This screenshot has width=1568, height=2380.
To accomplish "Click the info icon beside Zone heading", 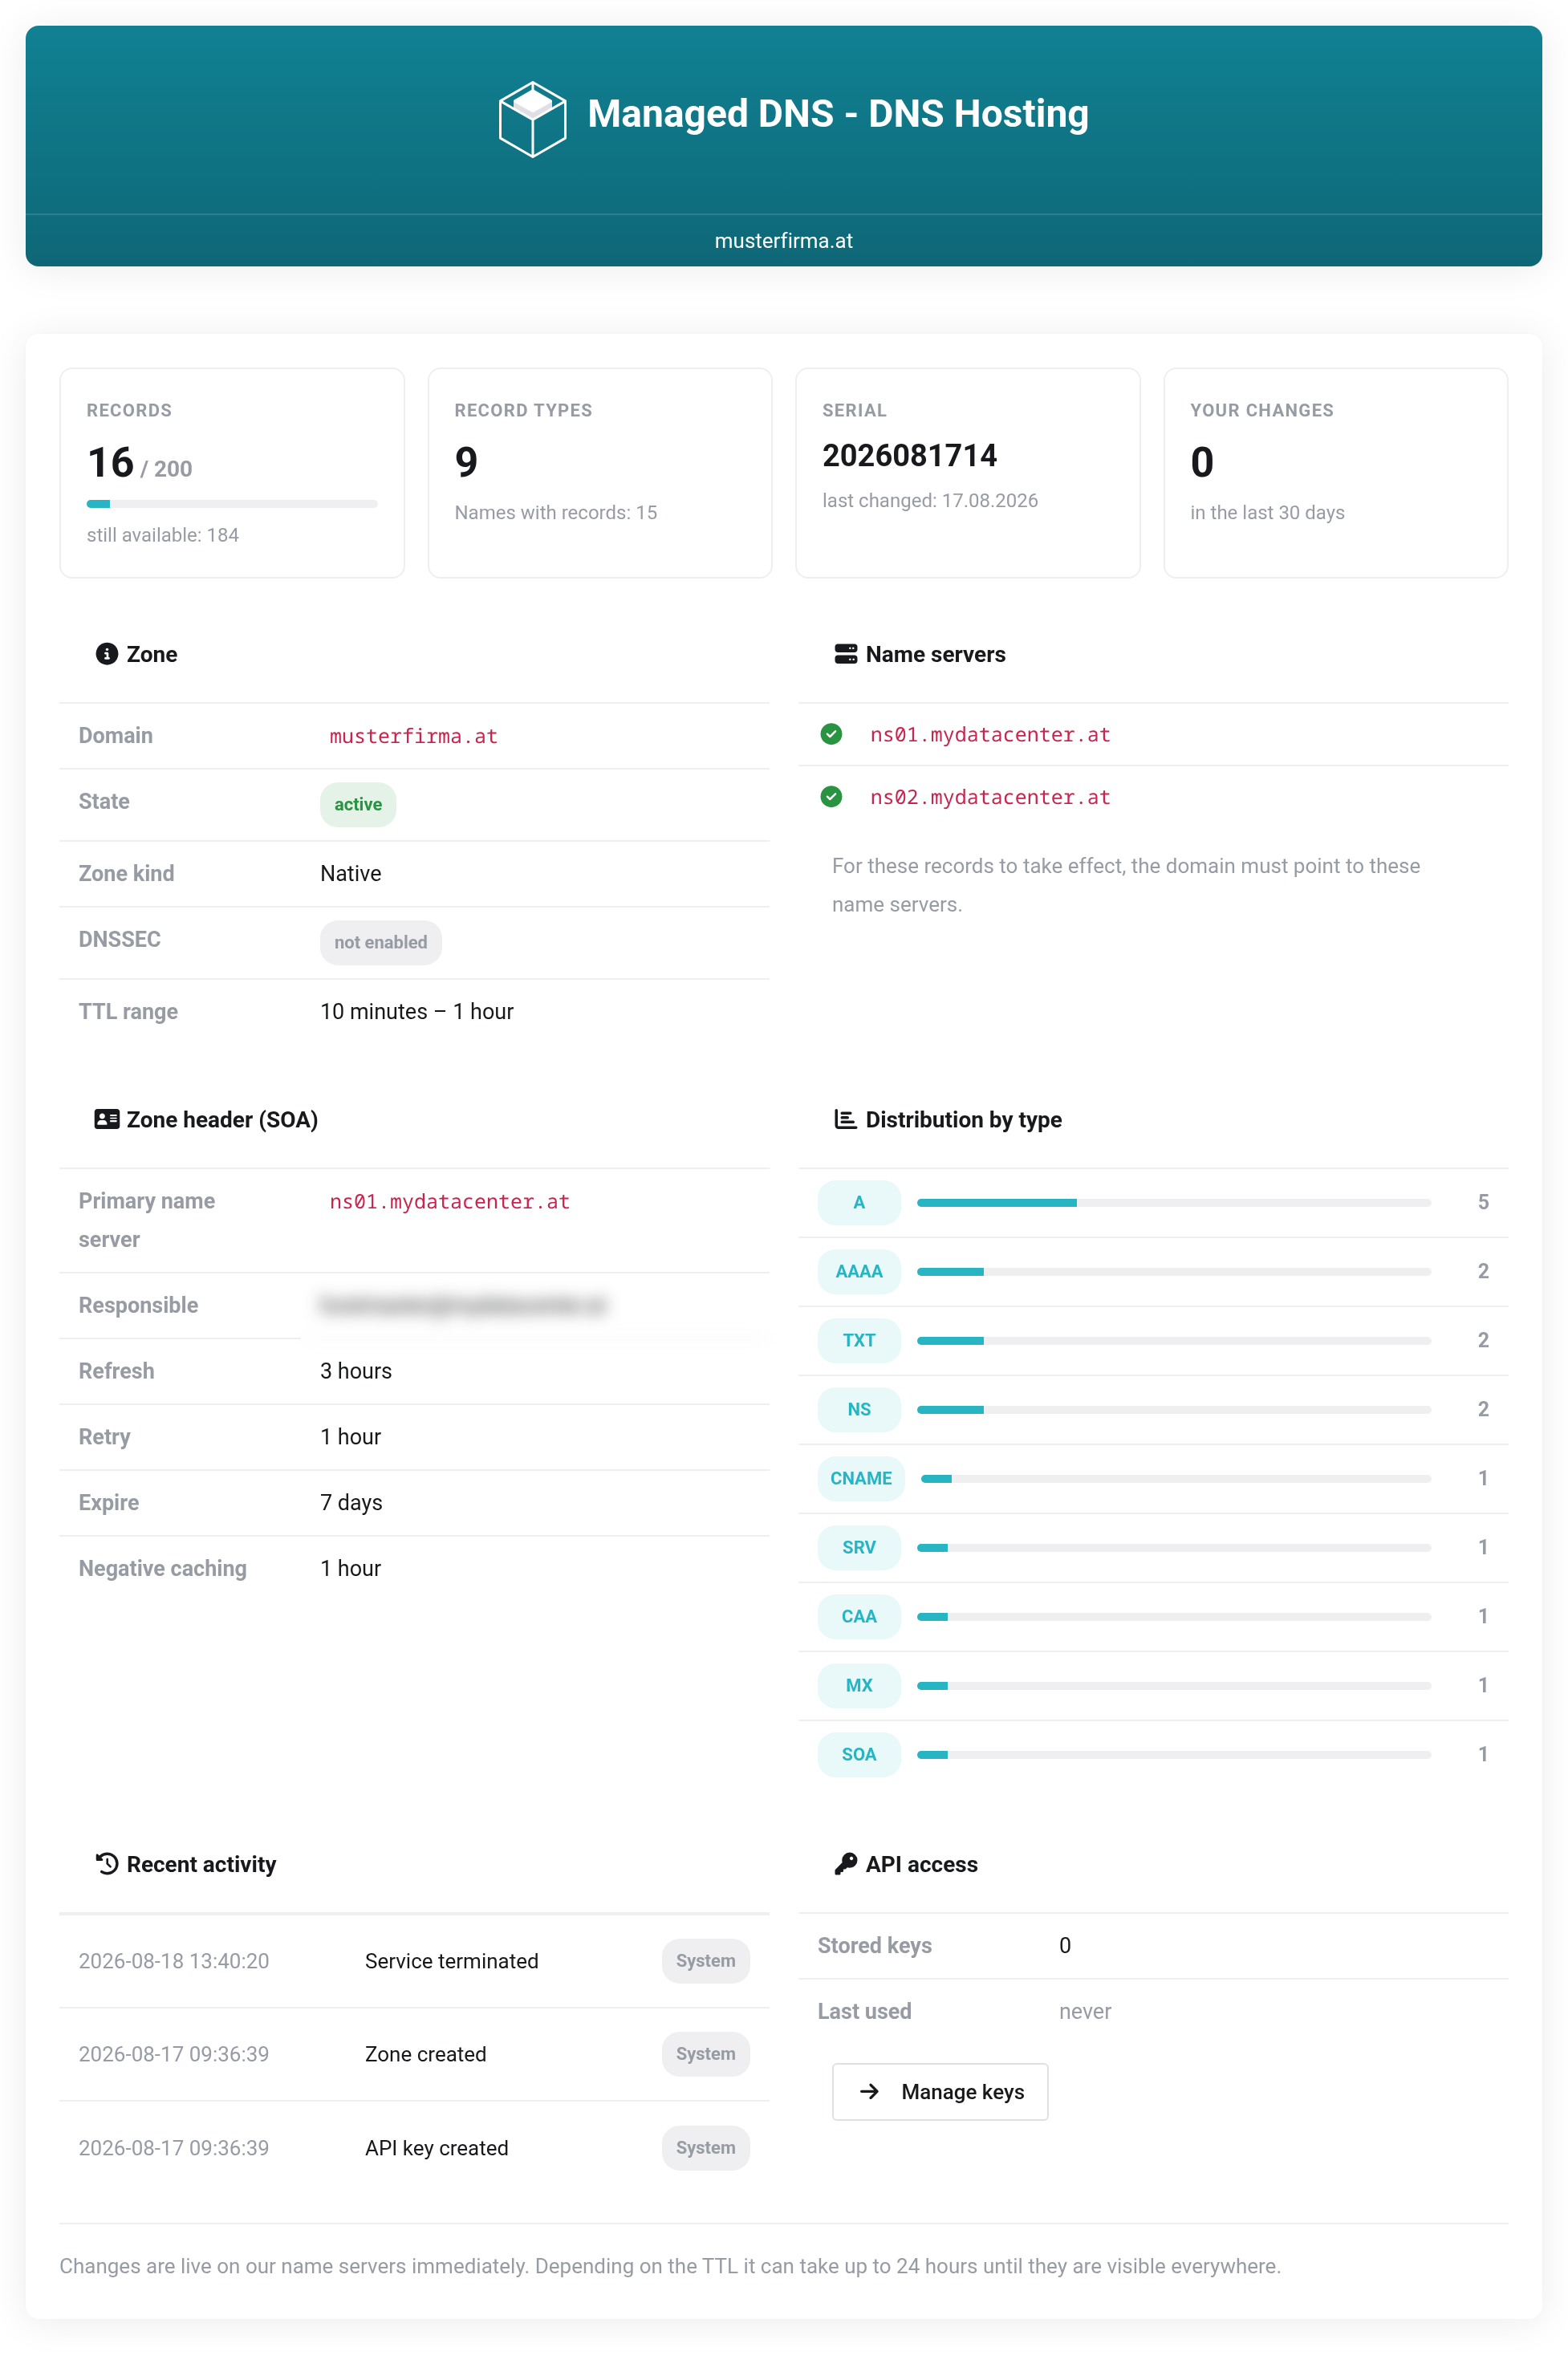I will pyautogui.click(x=106, y=654).
